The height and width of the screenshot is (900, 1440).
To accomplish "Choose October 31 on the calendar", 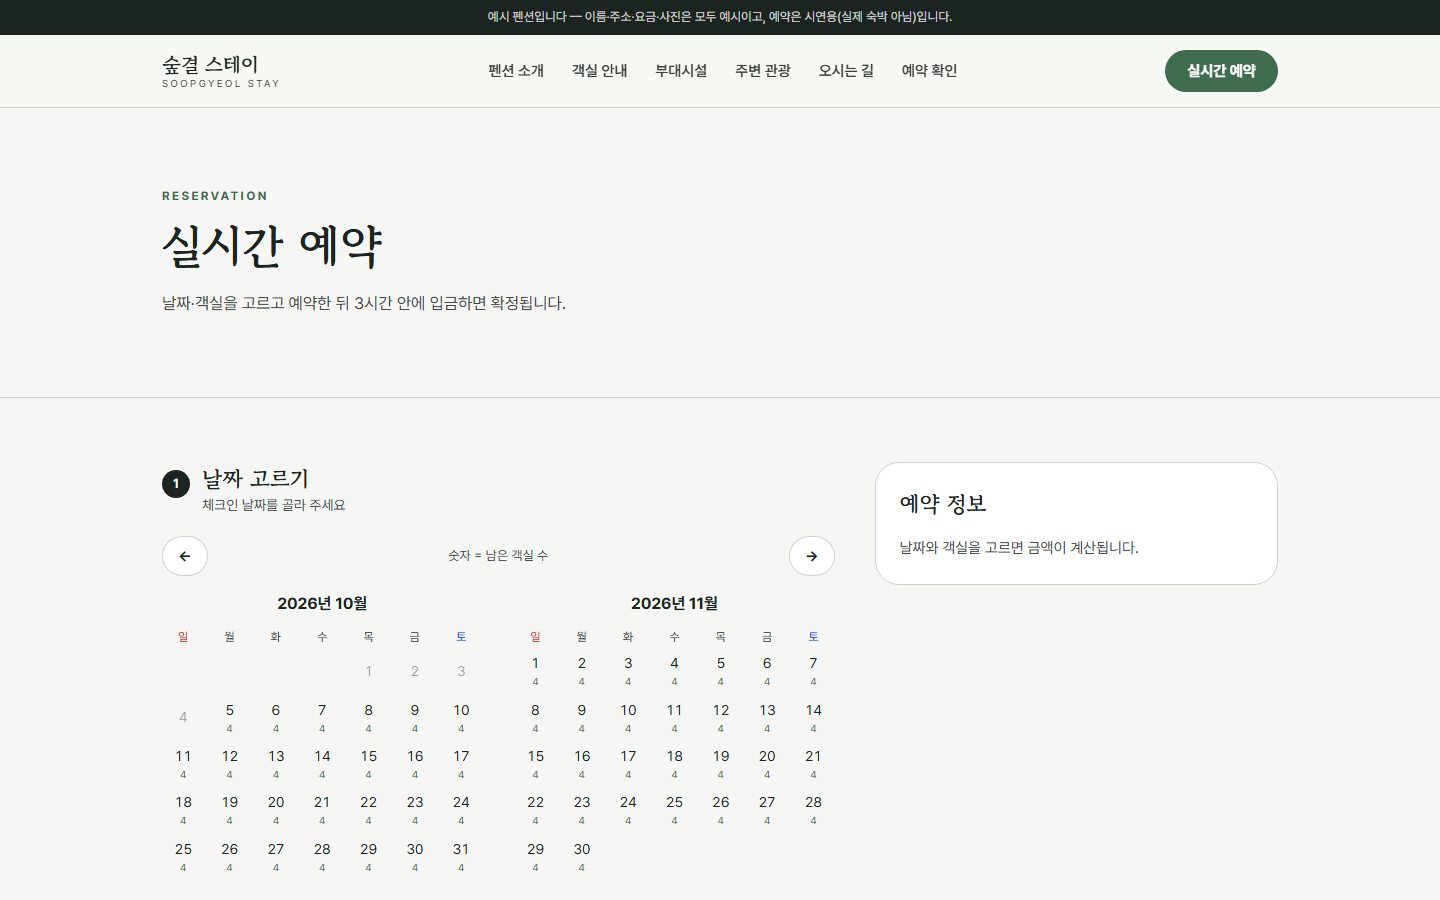I will (x=461, y=856).
